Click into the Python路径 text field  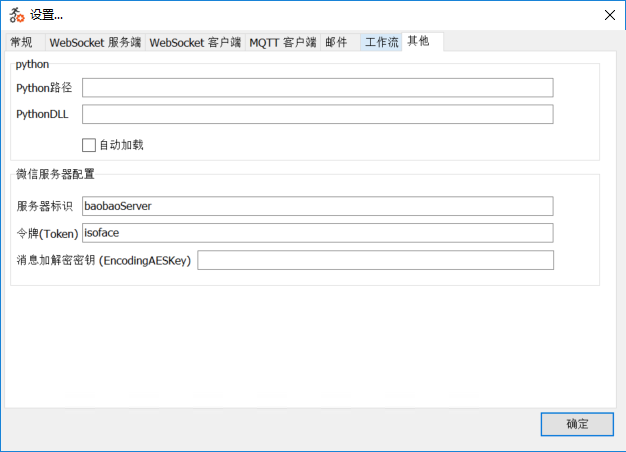click(317, 88)
